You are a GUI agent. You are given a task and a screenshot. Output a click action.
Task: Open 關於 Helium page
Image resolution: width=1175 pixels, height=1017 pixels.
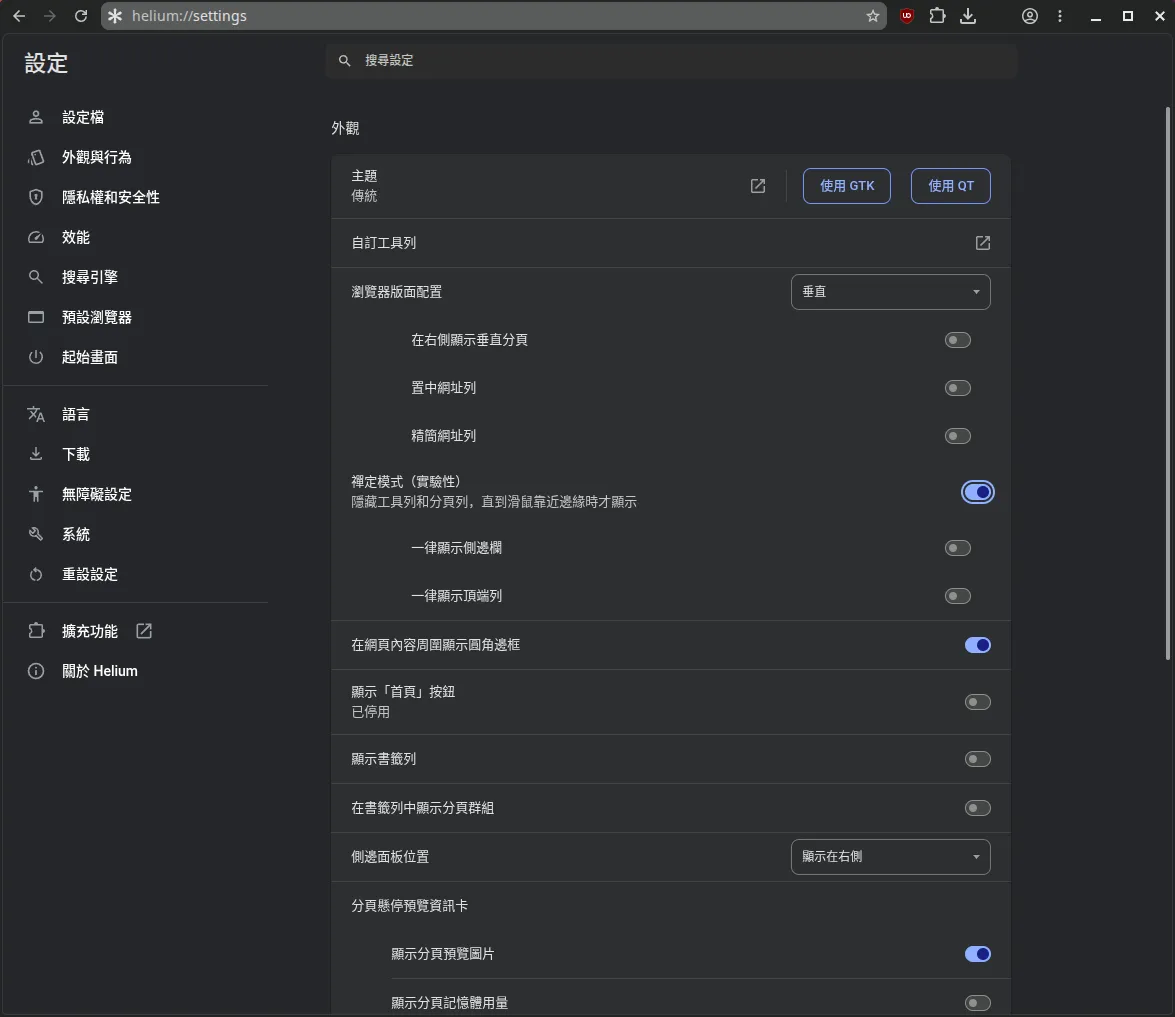[x=99, y=671]
